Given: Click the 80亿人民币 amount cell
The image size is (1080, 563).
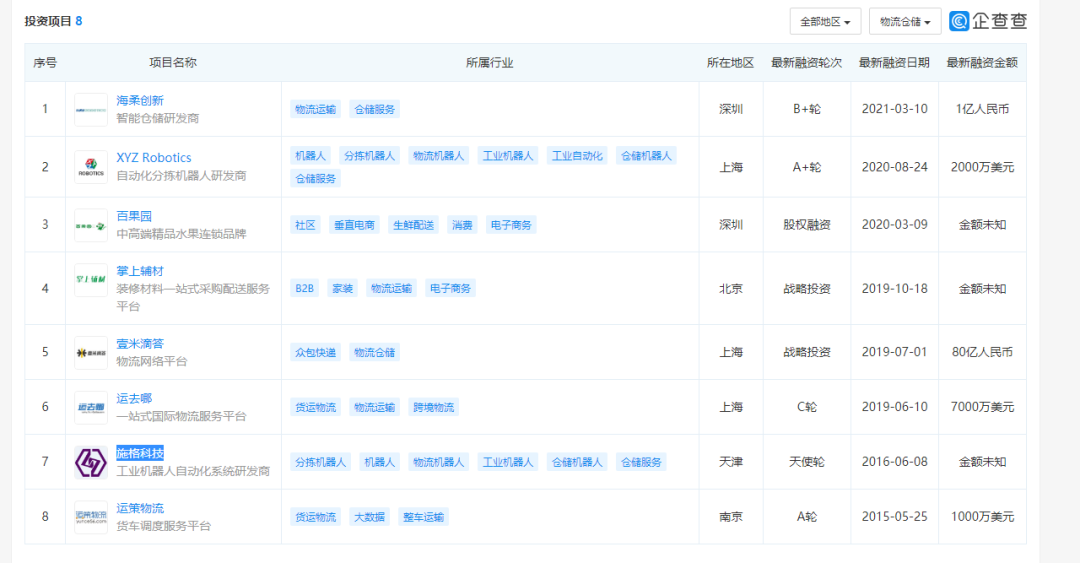Looking at the screenshot, I should coord(982,352).
